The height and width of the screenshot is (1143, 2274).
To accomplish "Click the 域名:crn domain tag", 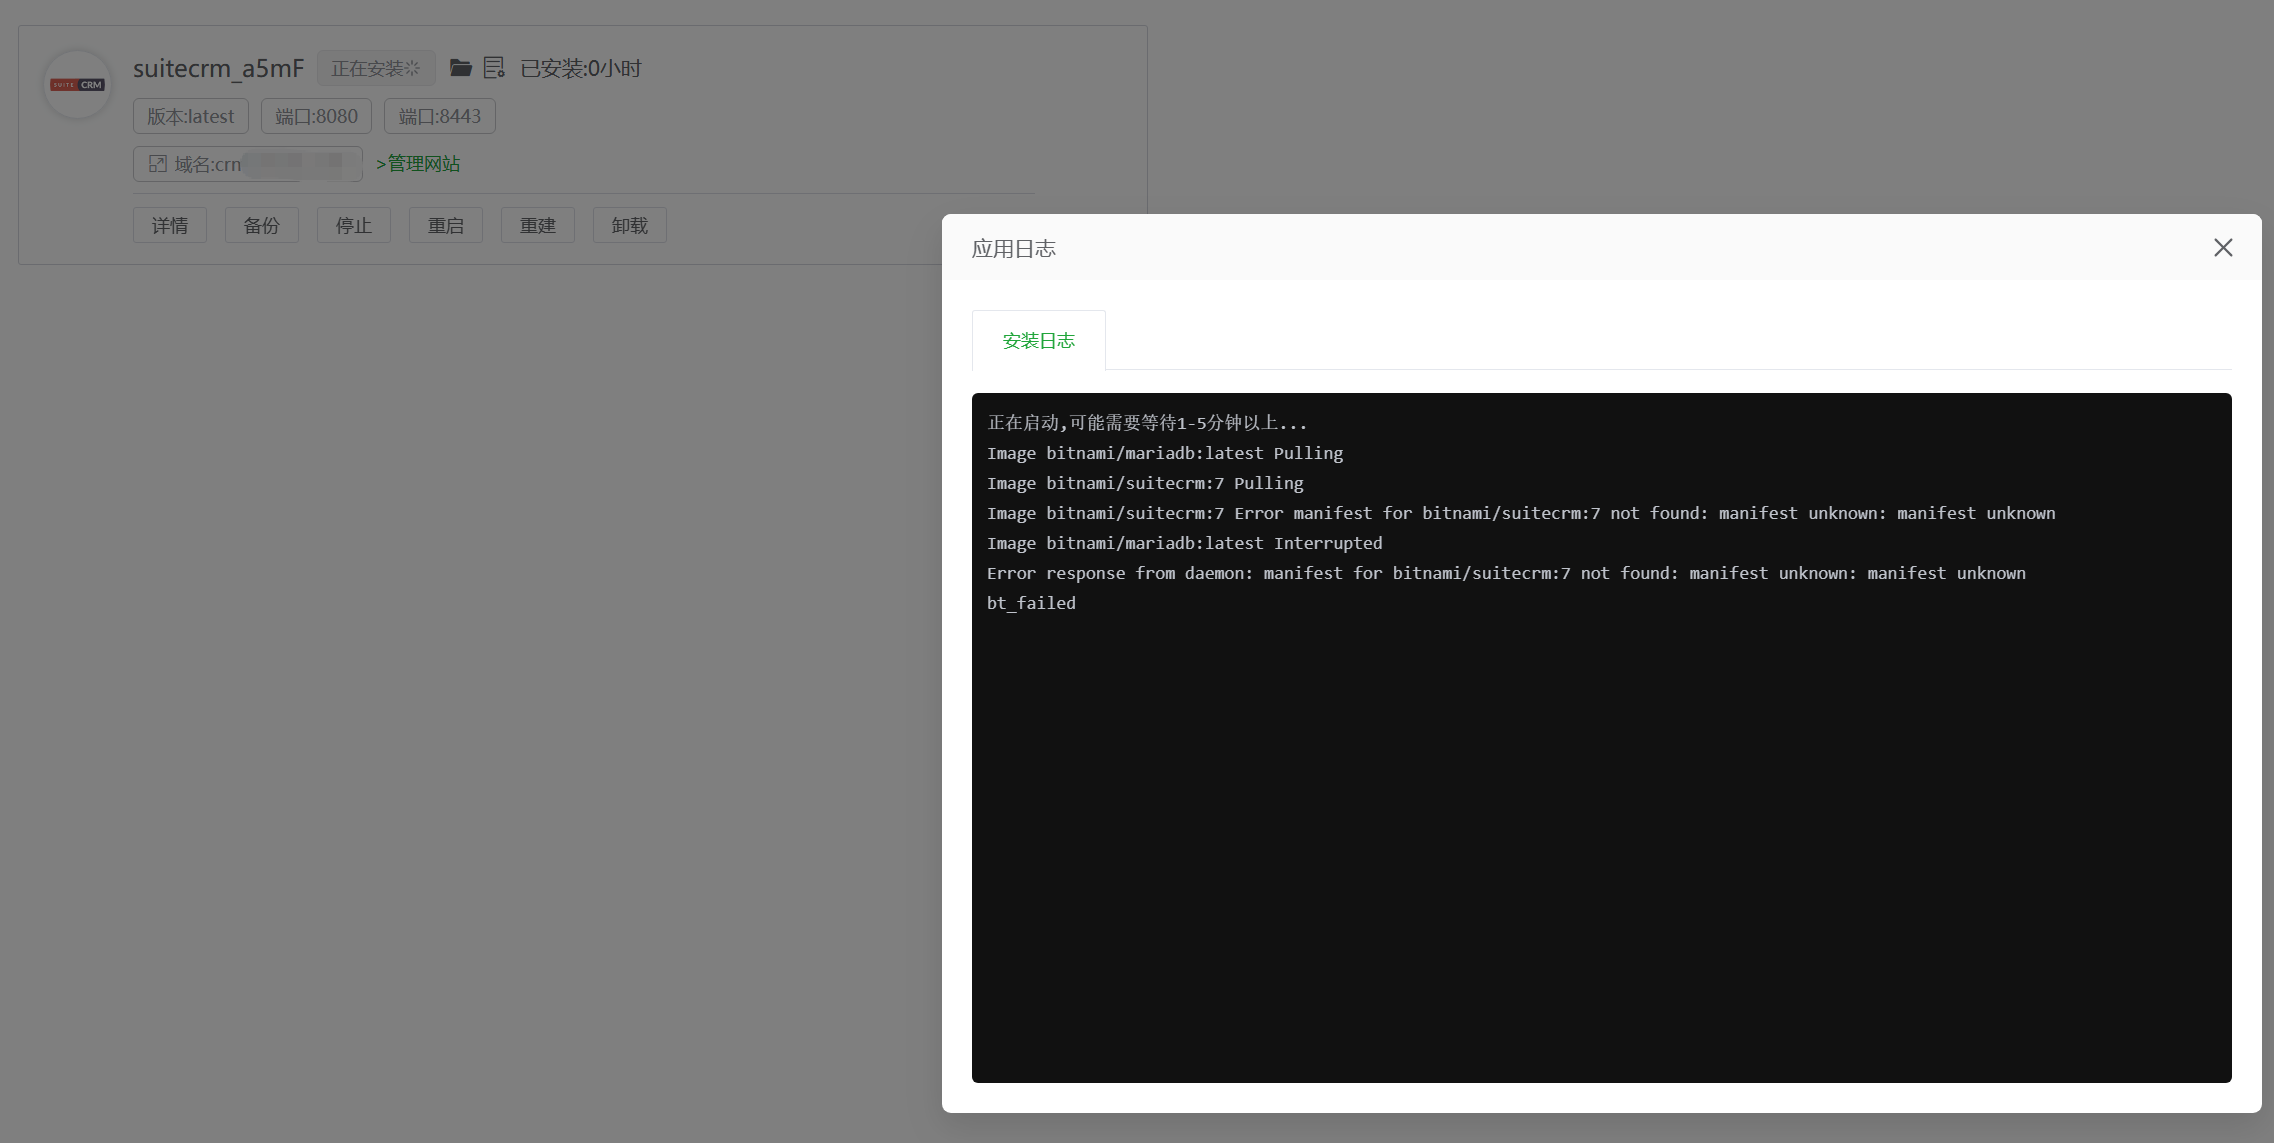I will pos(248,163).
